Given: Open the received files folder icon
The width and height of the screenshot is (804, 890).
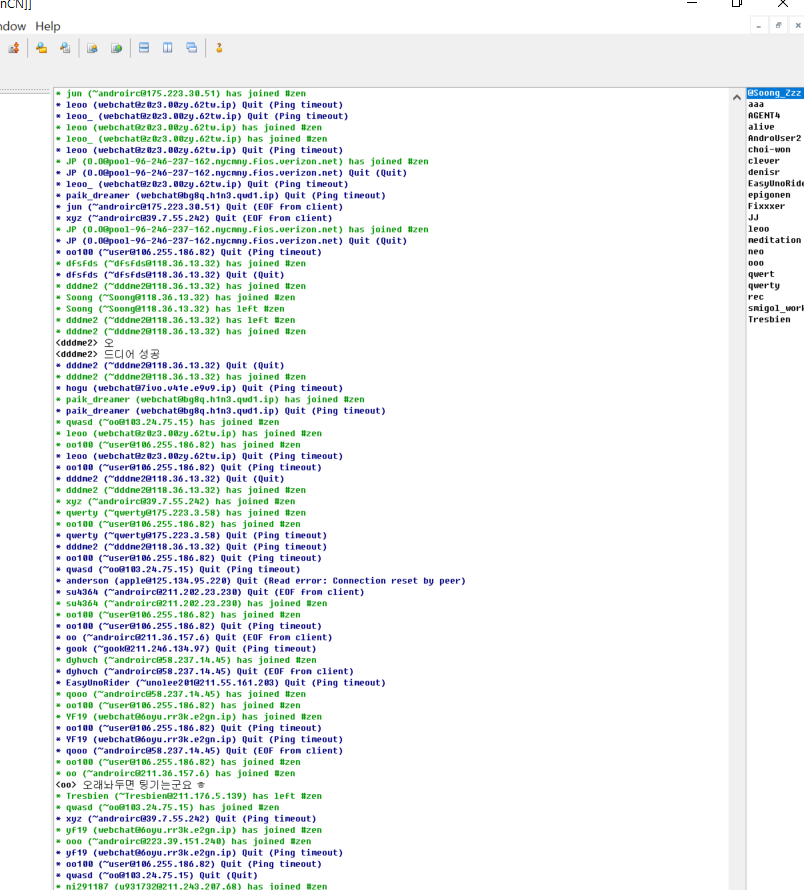Looking at the screenshot, I should tap(41, 48).
